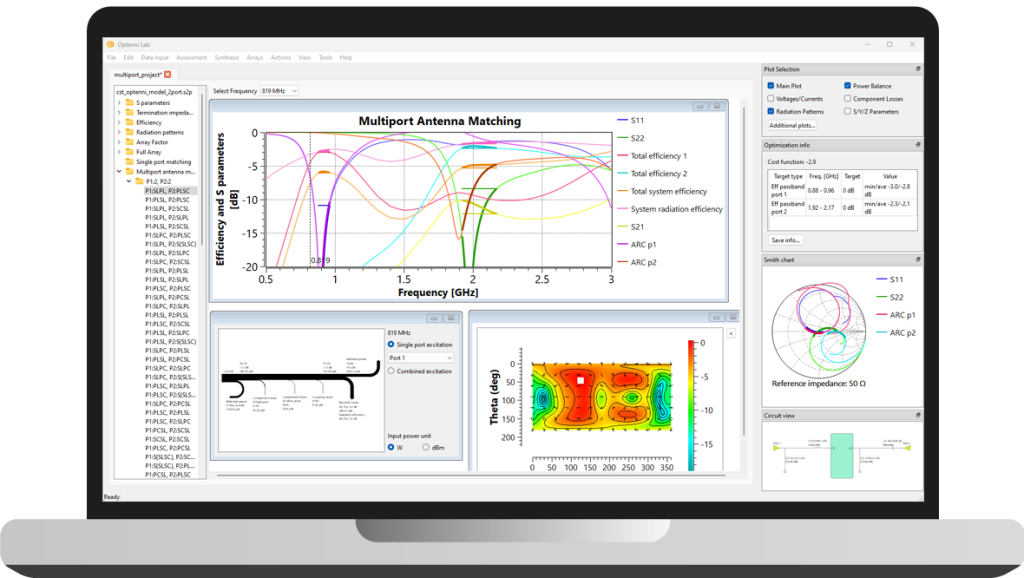The image size is (1024, 578).
Task: Open the Arrays menu
Action: 255,57
